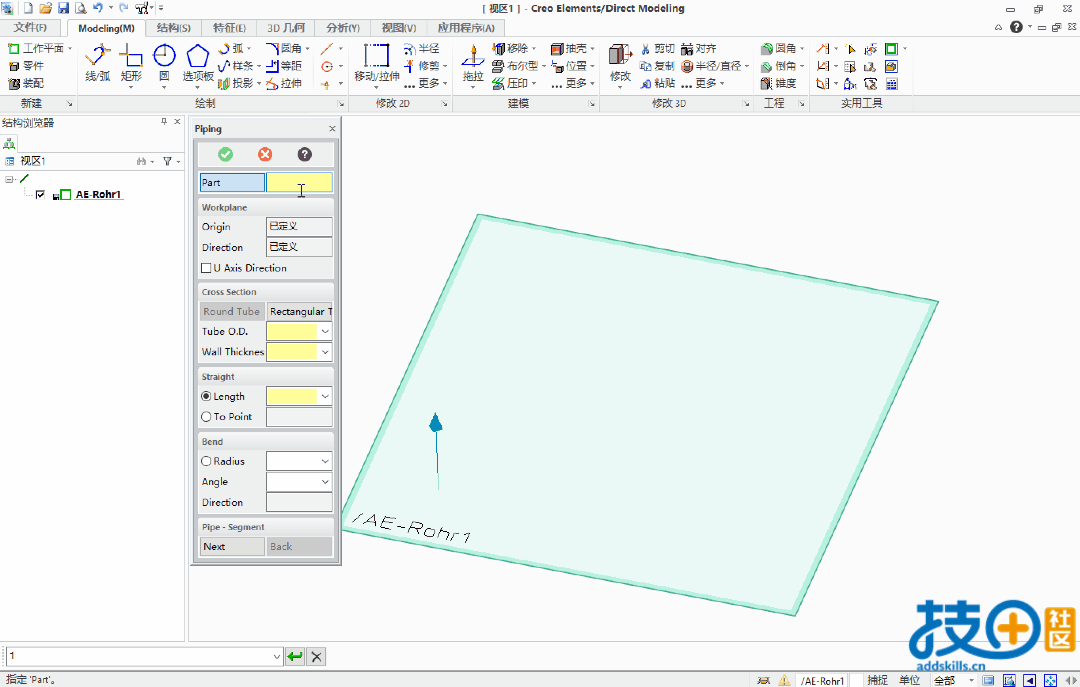Open the Bend Angle dropdown
The image size is (1080, 687).
coord(325,482)
